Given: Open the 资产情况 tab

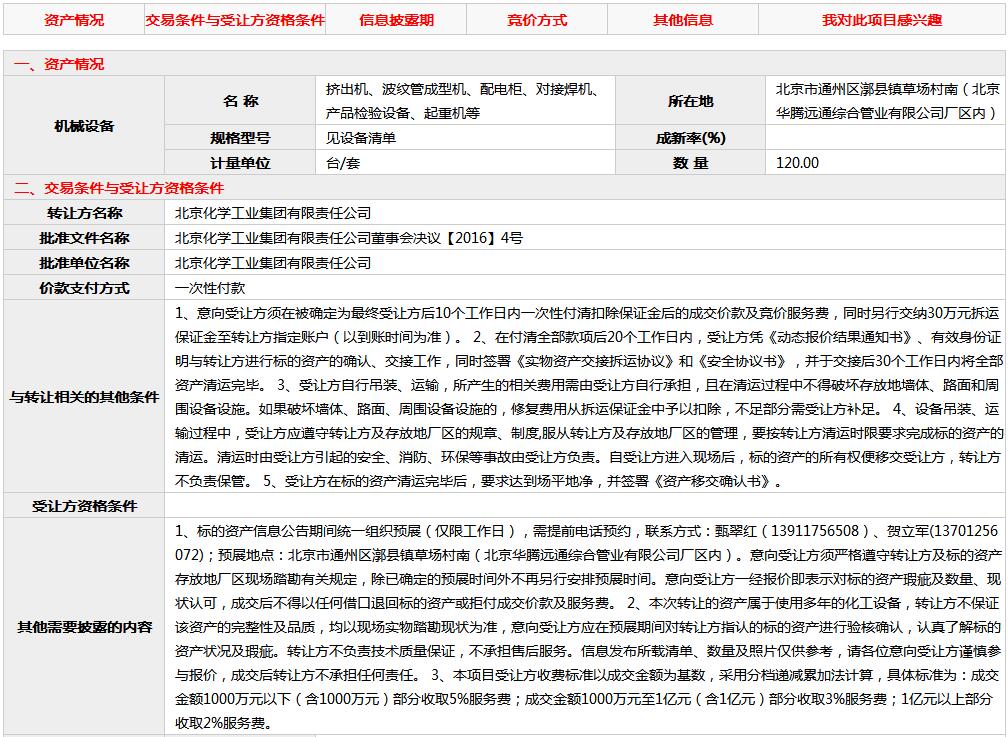Looking at the screenshot, I should [74, 20].
